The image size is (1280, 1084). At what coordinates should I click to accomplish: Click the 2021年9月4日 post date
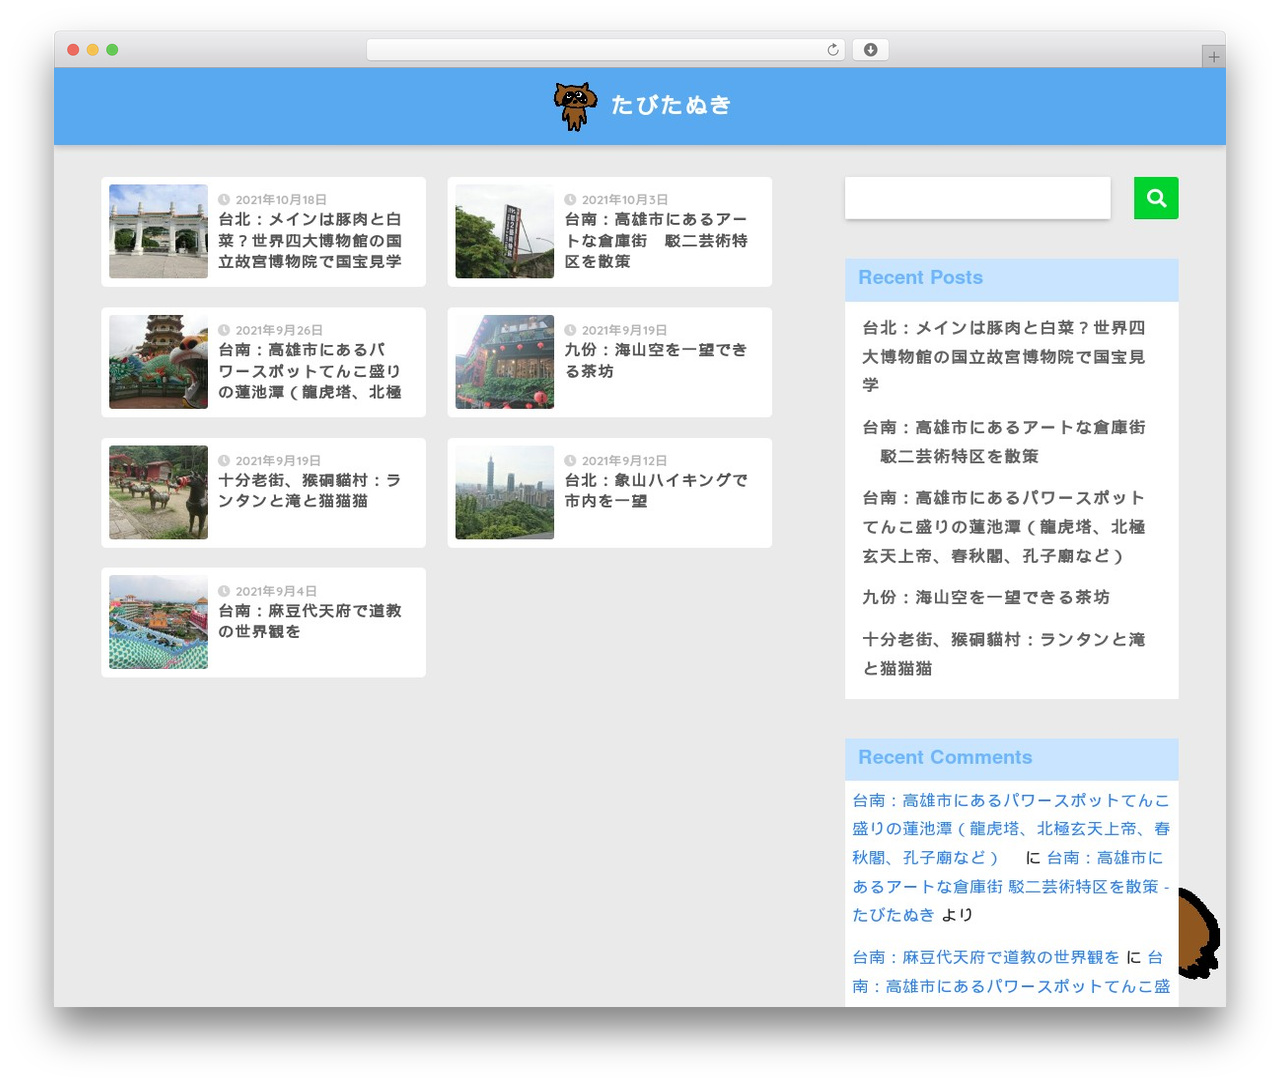coord(276,591)
